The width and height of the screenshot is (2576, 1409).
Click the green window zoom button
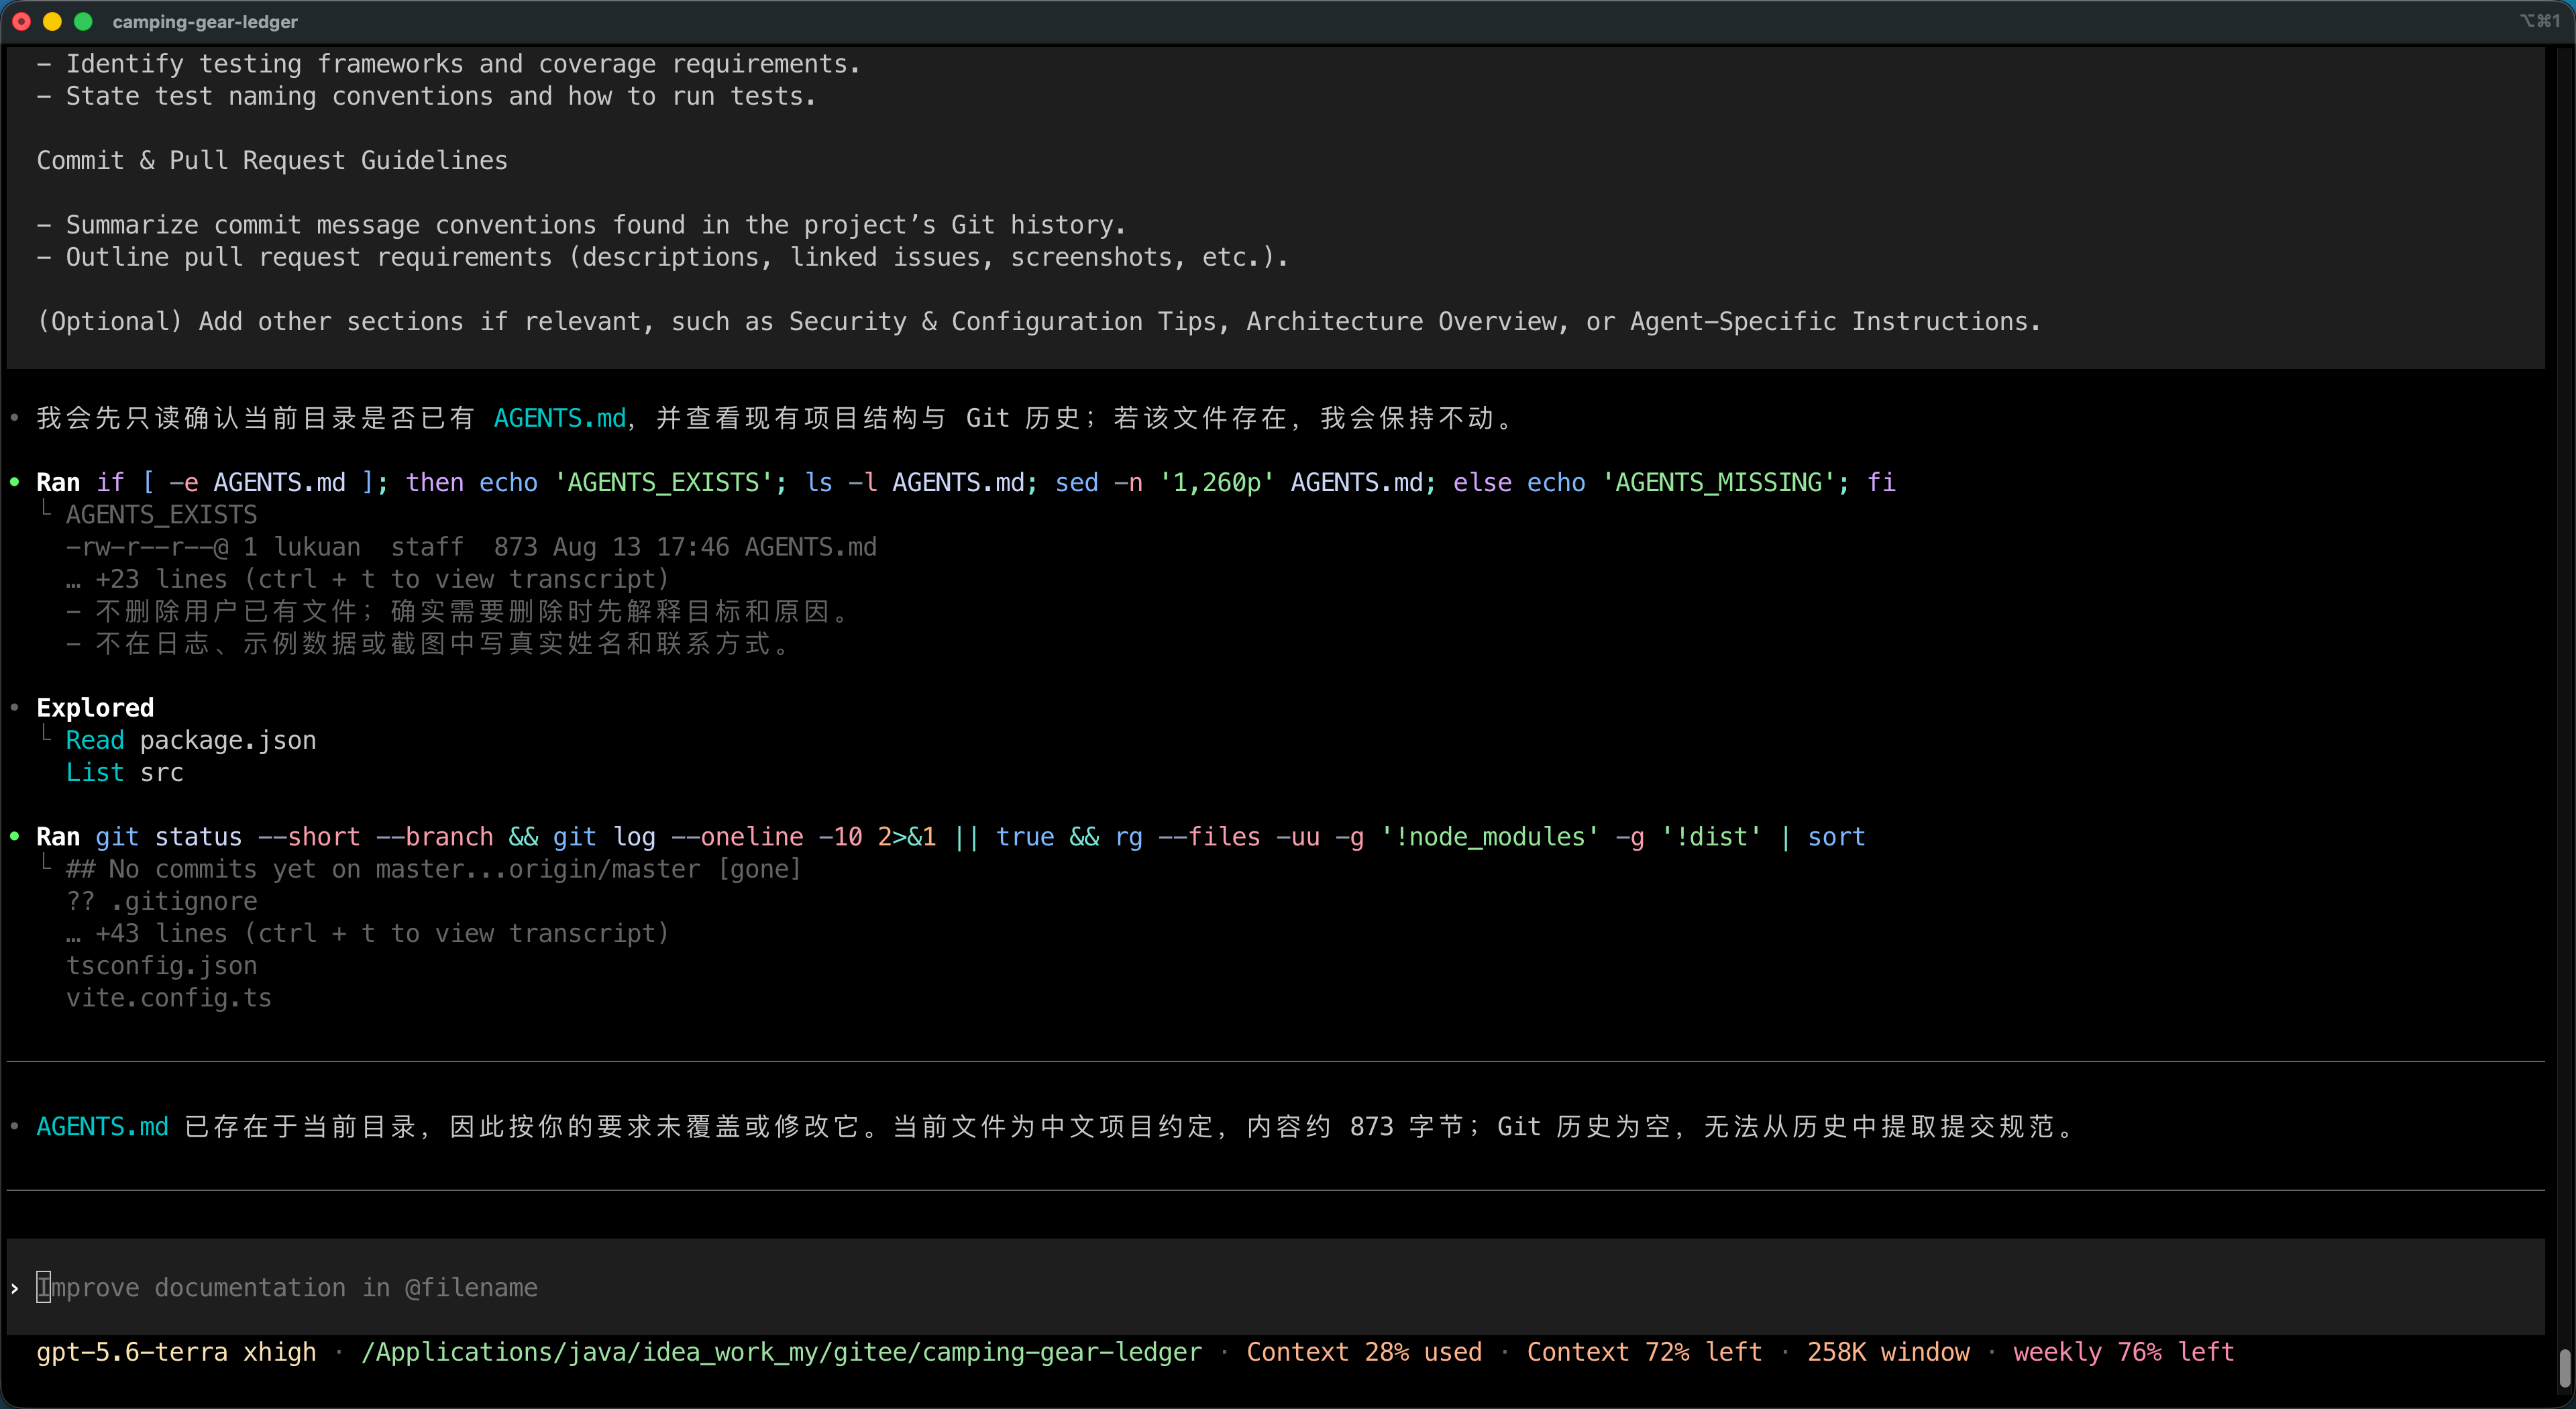pyautogui.click(x=83, y=21)
